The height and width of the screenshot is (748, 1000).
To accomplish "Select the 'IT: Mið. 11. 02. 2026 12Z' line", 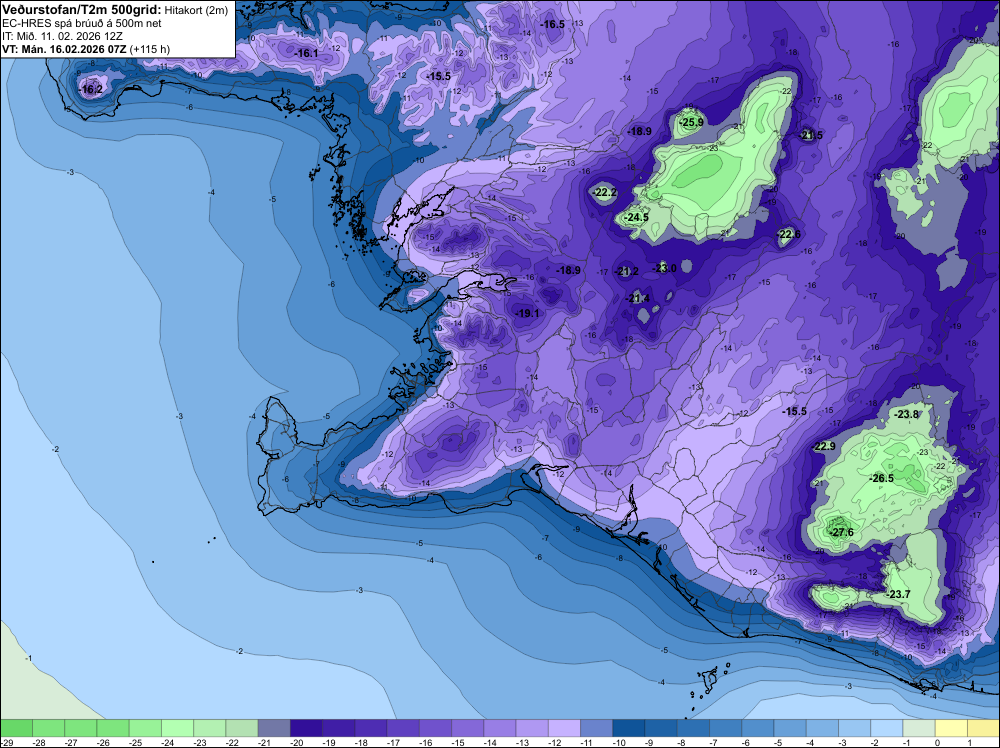I will (x=62, y=36).
